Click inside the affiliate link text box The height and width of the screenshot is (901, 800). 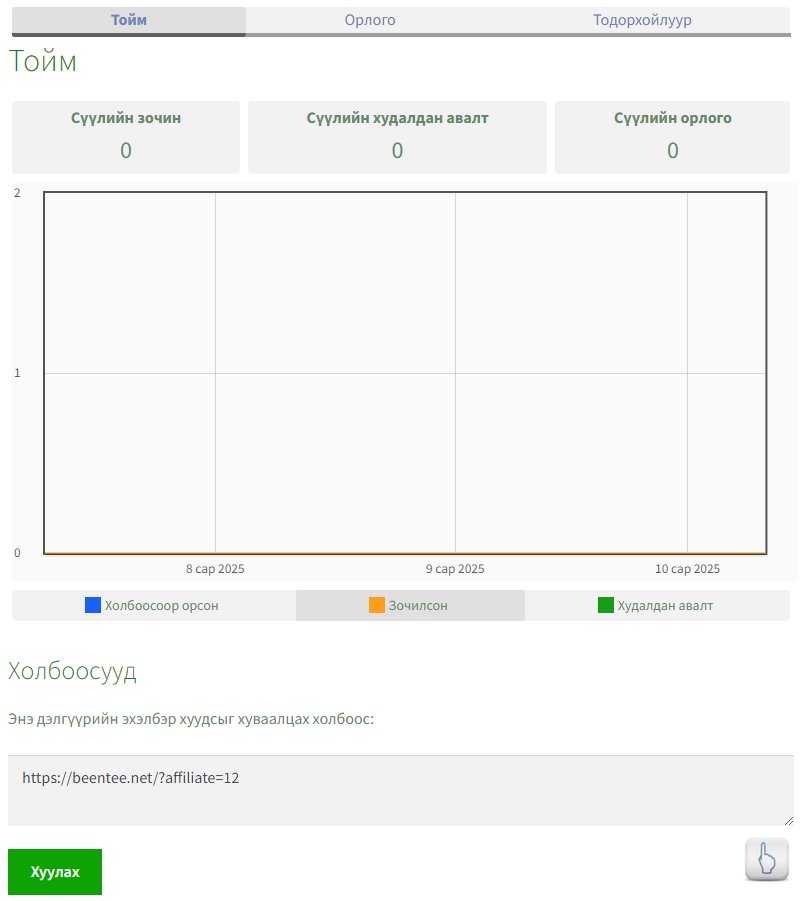(x=400, y=790)
